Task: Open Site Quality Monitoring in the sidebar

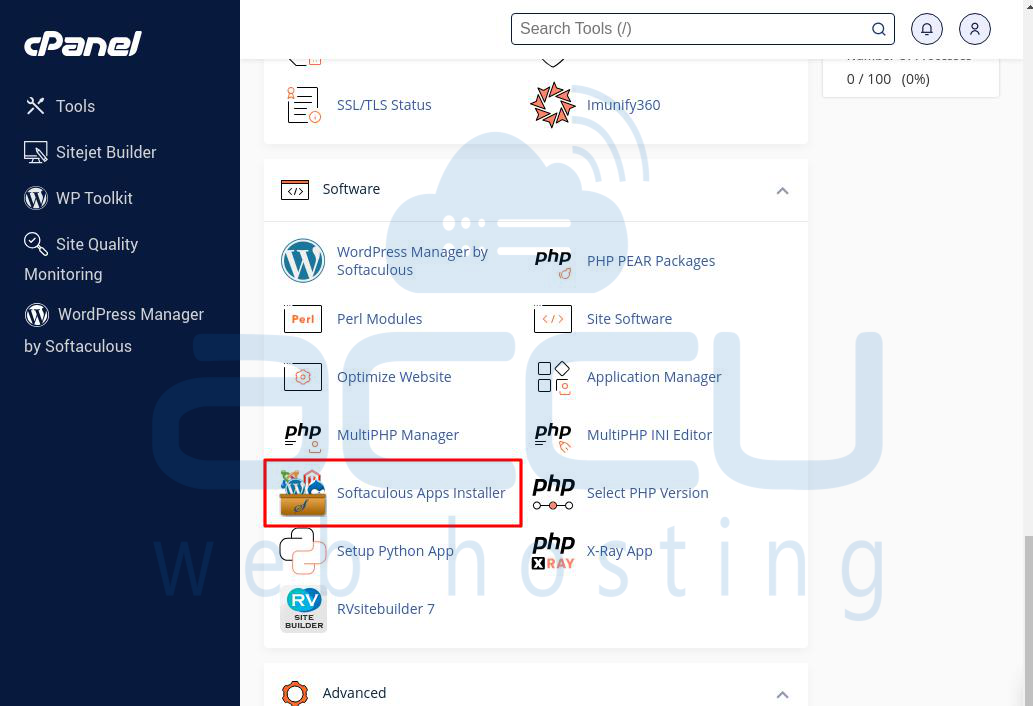Action: (81, 258)
